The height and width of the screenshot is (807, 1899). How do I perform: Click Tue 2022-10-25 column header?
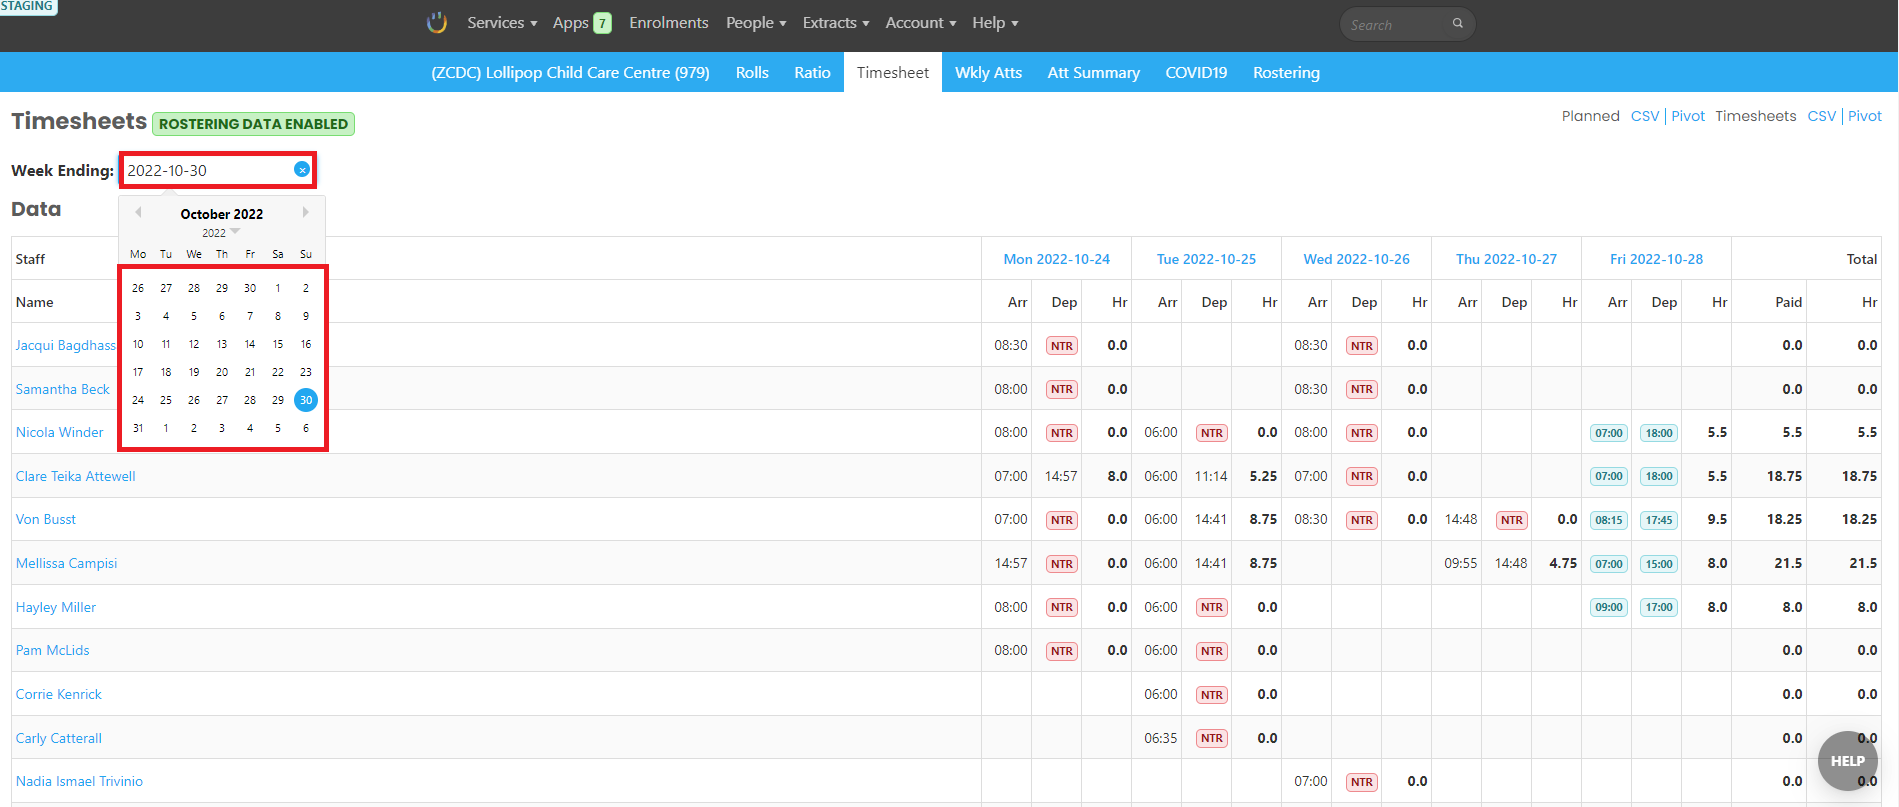pos(1206,259)
